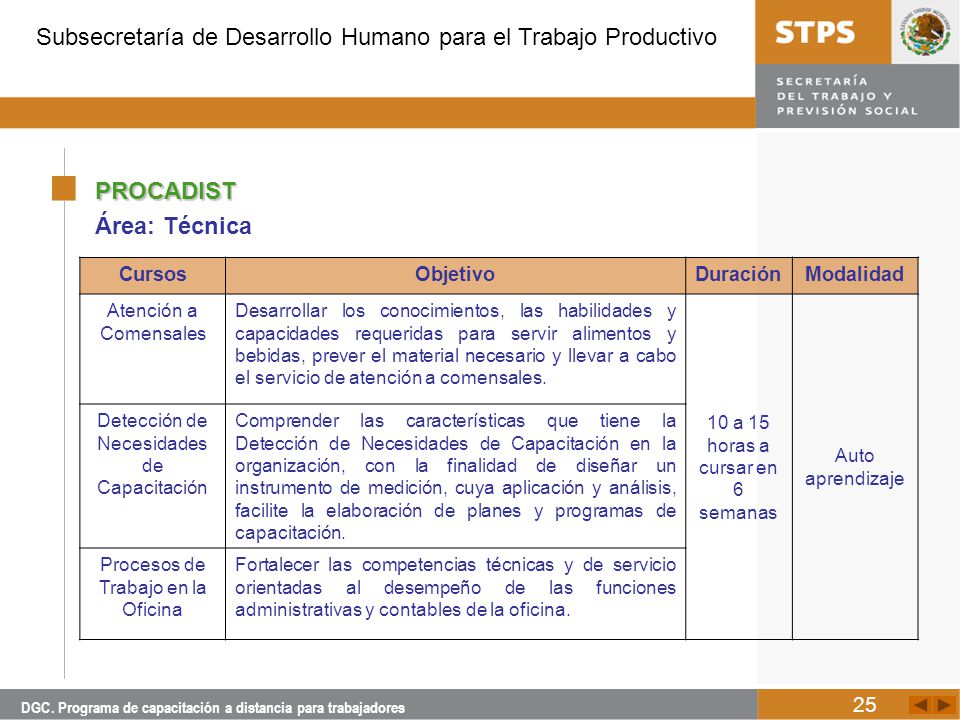Screen dimensions: 960x720
Task: Click the objective text starting 'Desarrollar los conocimientos'
Action: (x=455, y=344)
